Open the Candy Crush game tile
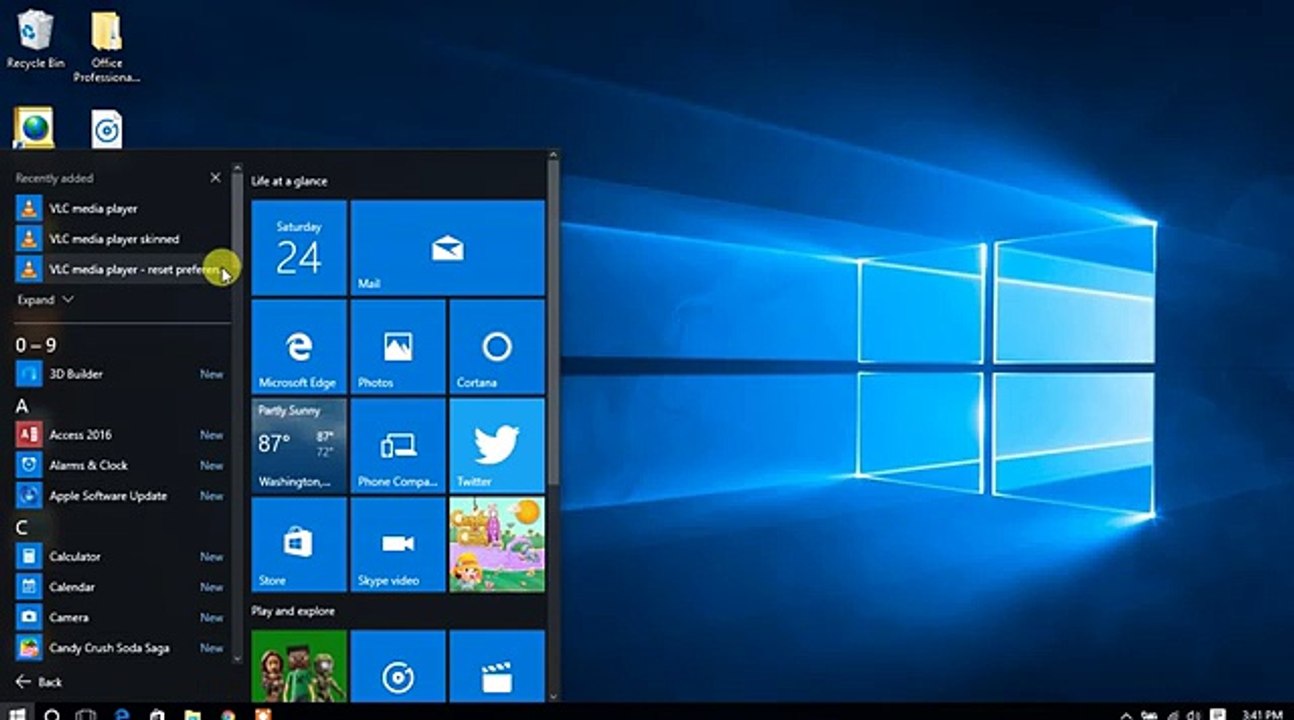The width and height of the screenshot is (1294, 720). (x=497, y=544)
